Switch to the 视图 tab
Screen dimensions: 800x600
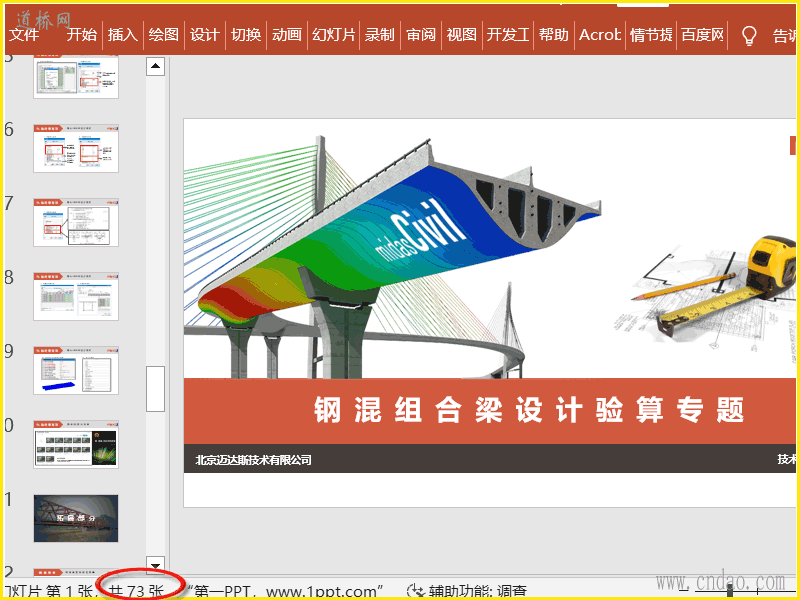[x=462, y=35]
